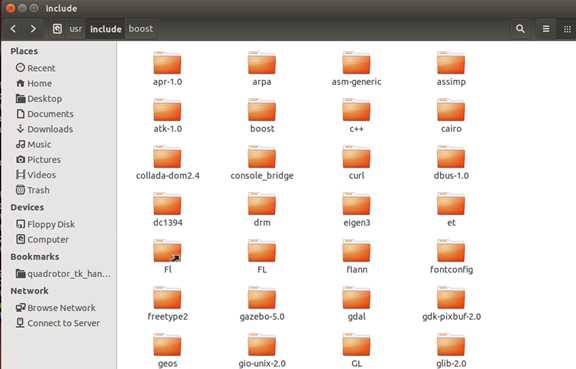This screenshot has height=369, width=576.
Task: Select the curl folder
Action: click(x=356, y=163)
